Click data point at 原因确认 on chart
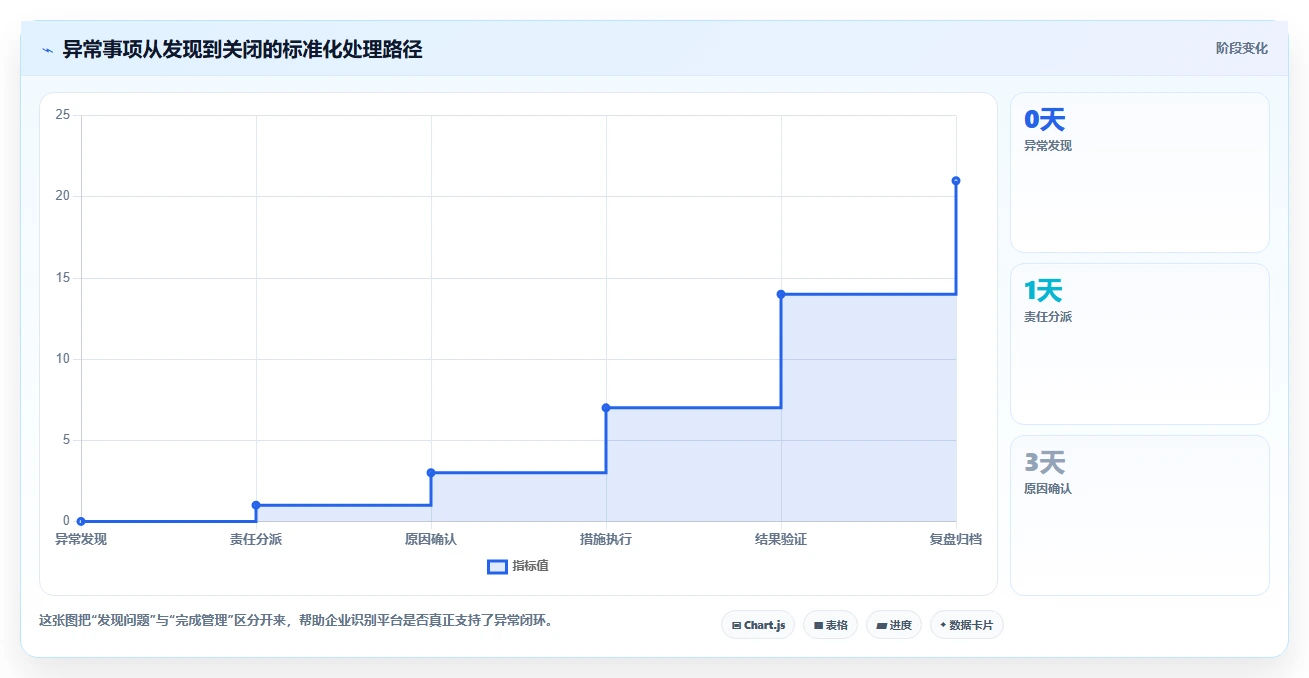 pyautogui.click(x=431, y=472)
